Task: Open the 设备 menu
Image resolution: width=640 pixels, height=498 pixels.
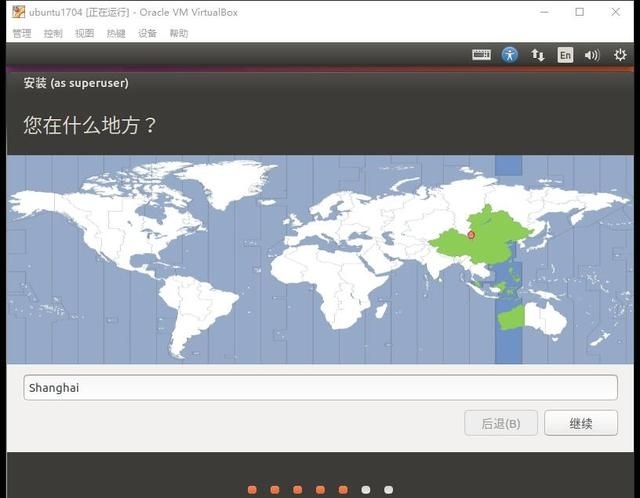Action: [x=147, y=33]
